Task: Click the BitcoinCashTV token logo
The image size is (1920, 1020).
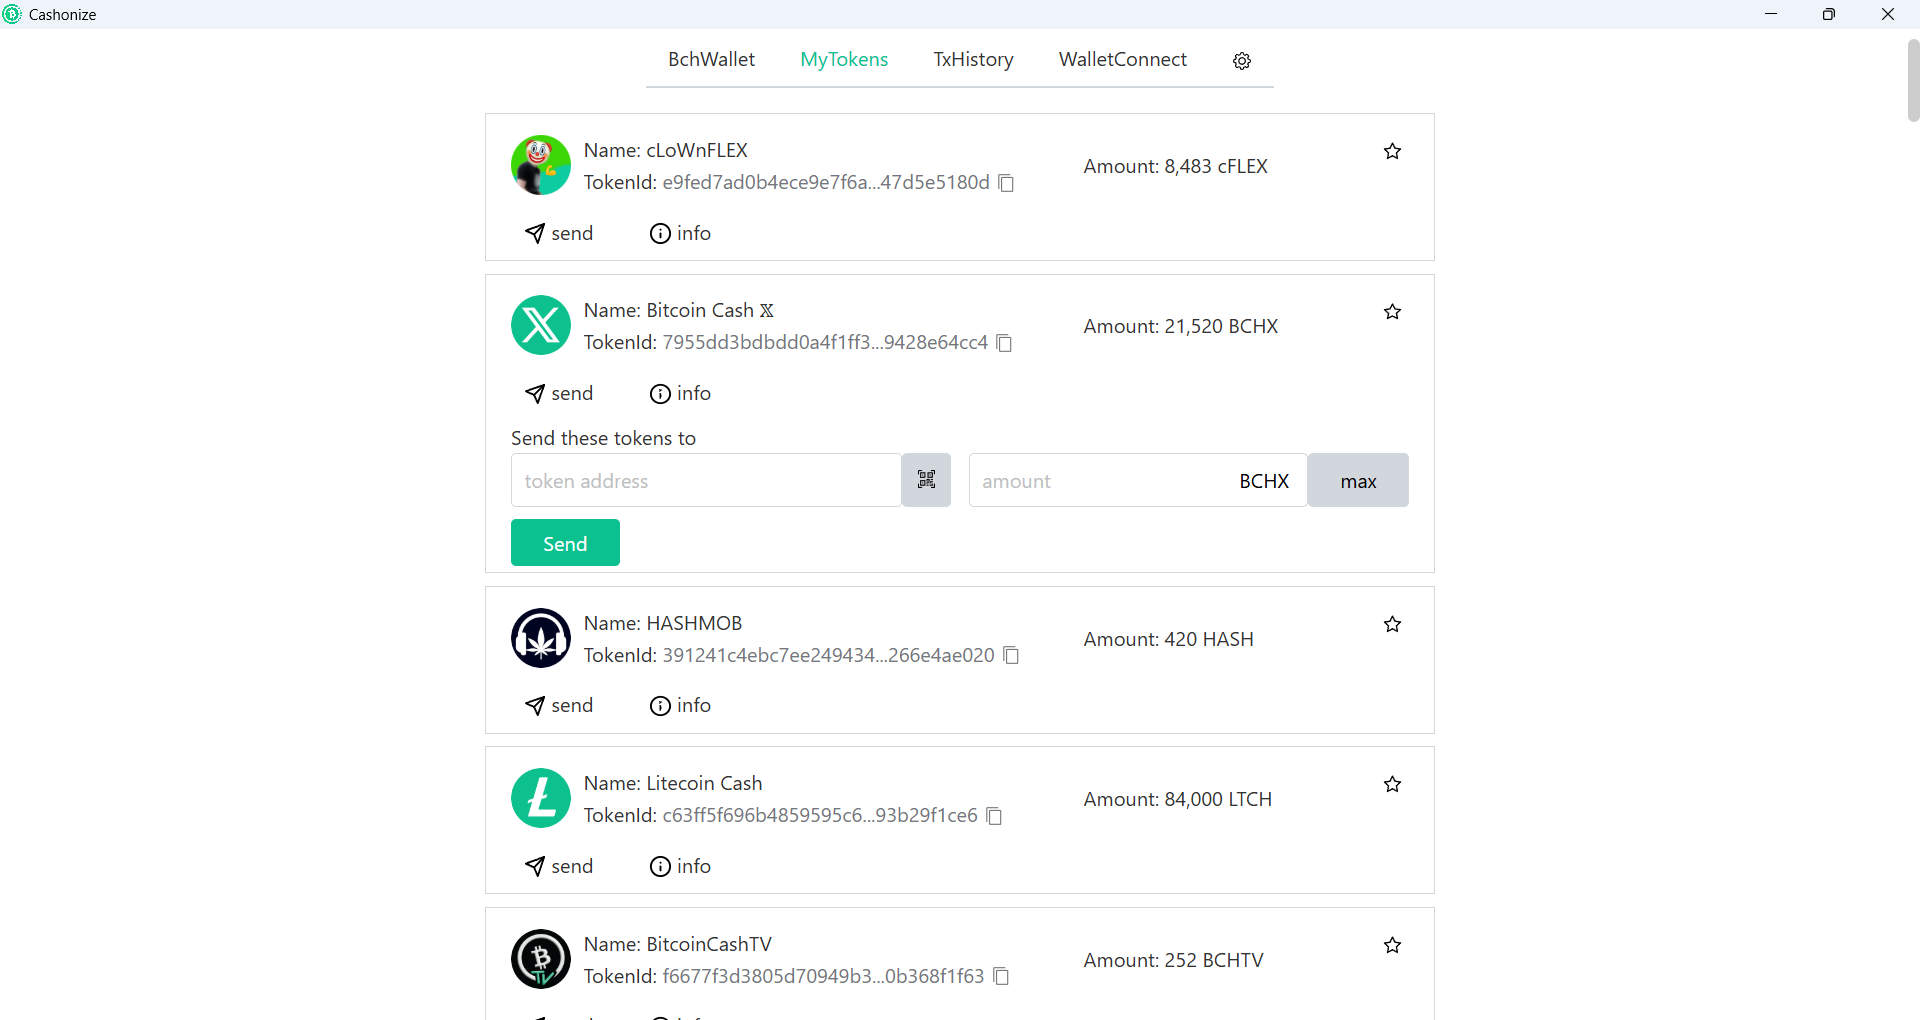Action: [x=541, y=959]
